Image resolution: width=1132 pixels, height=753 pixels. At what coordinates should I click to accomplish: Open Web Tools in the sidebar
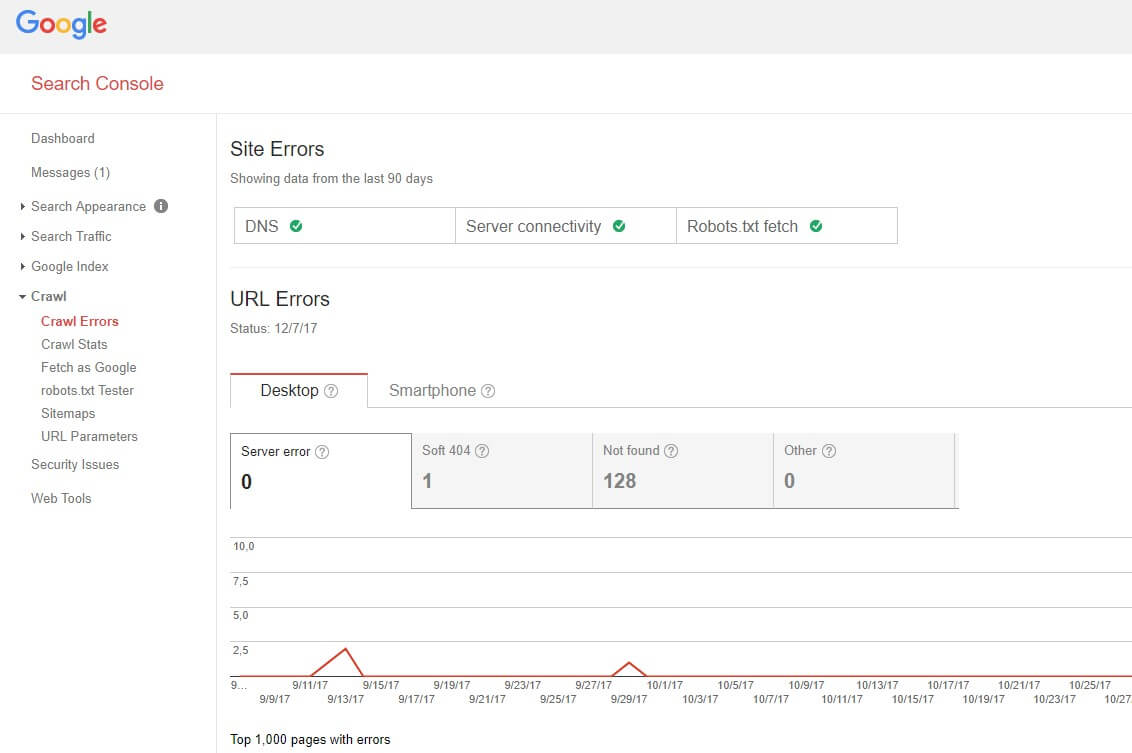[61, 498]
